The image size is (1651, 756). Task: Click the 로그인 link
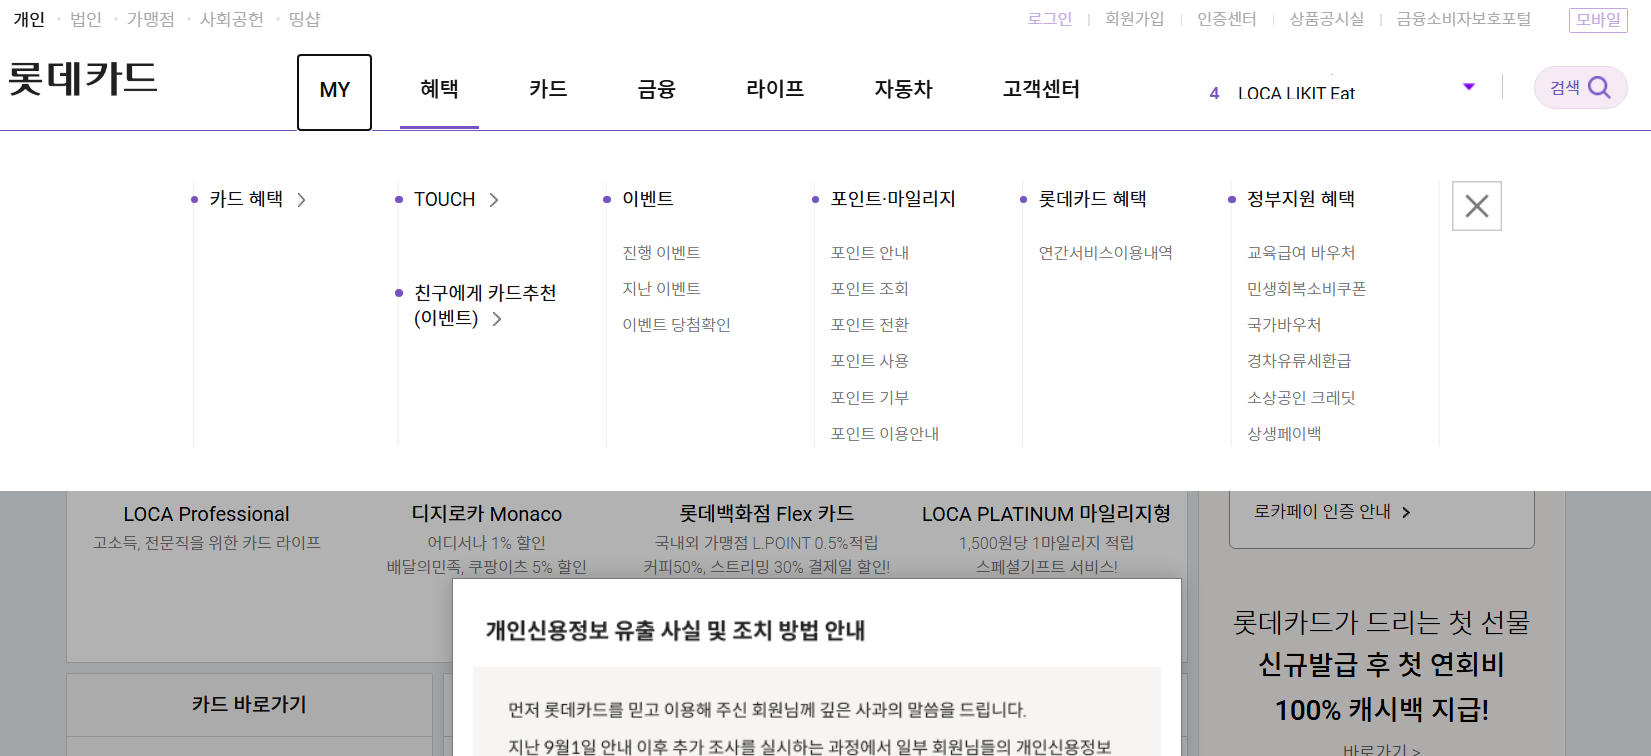[x=1050, y=19]
